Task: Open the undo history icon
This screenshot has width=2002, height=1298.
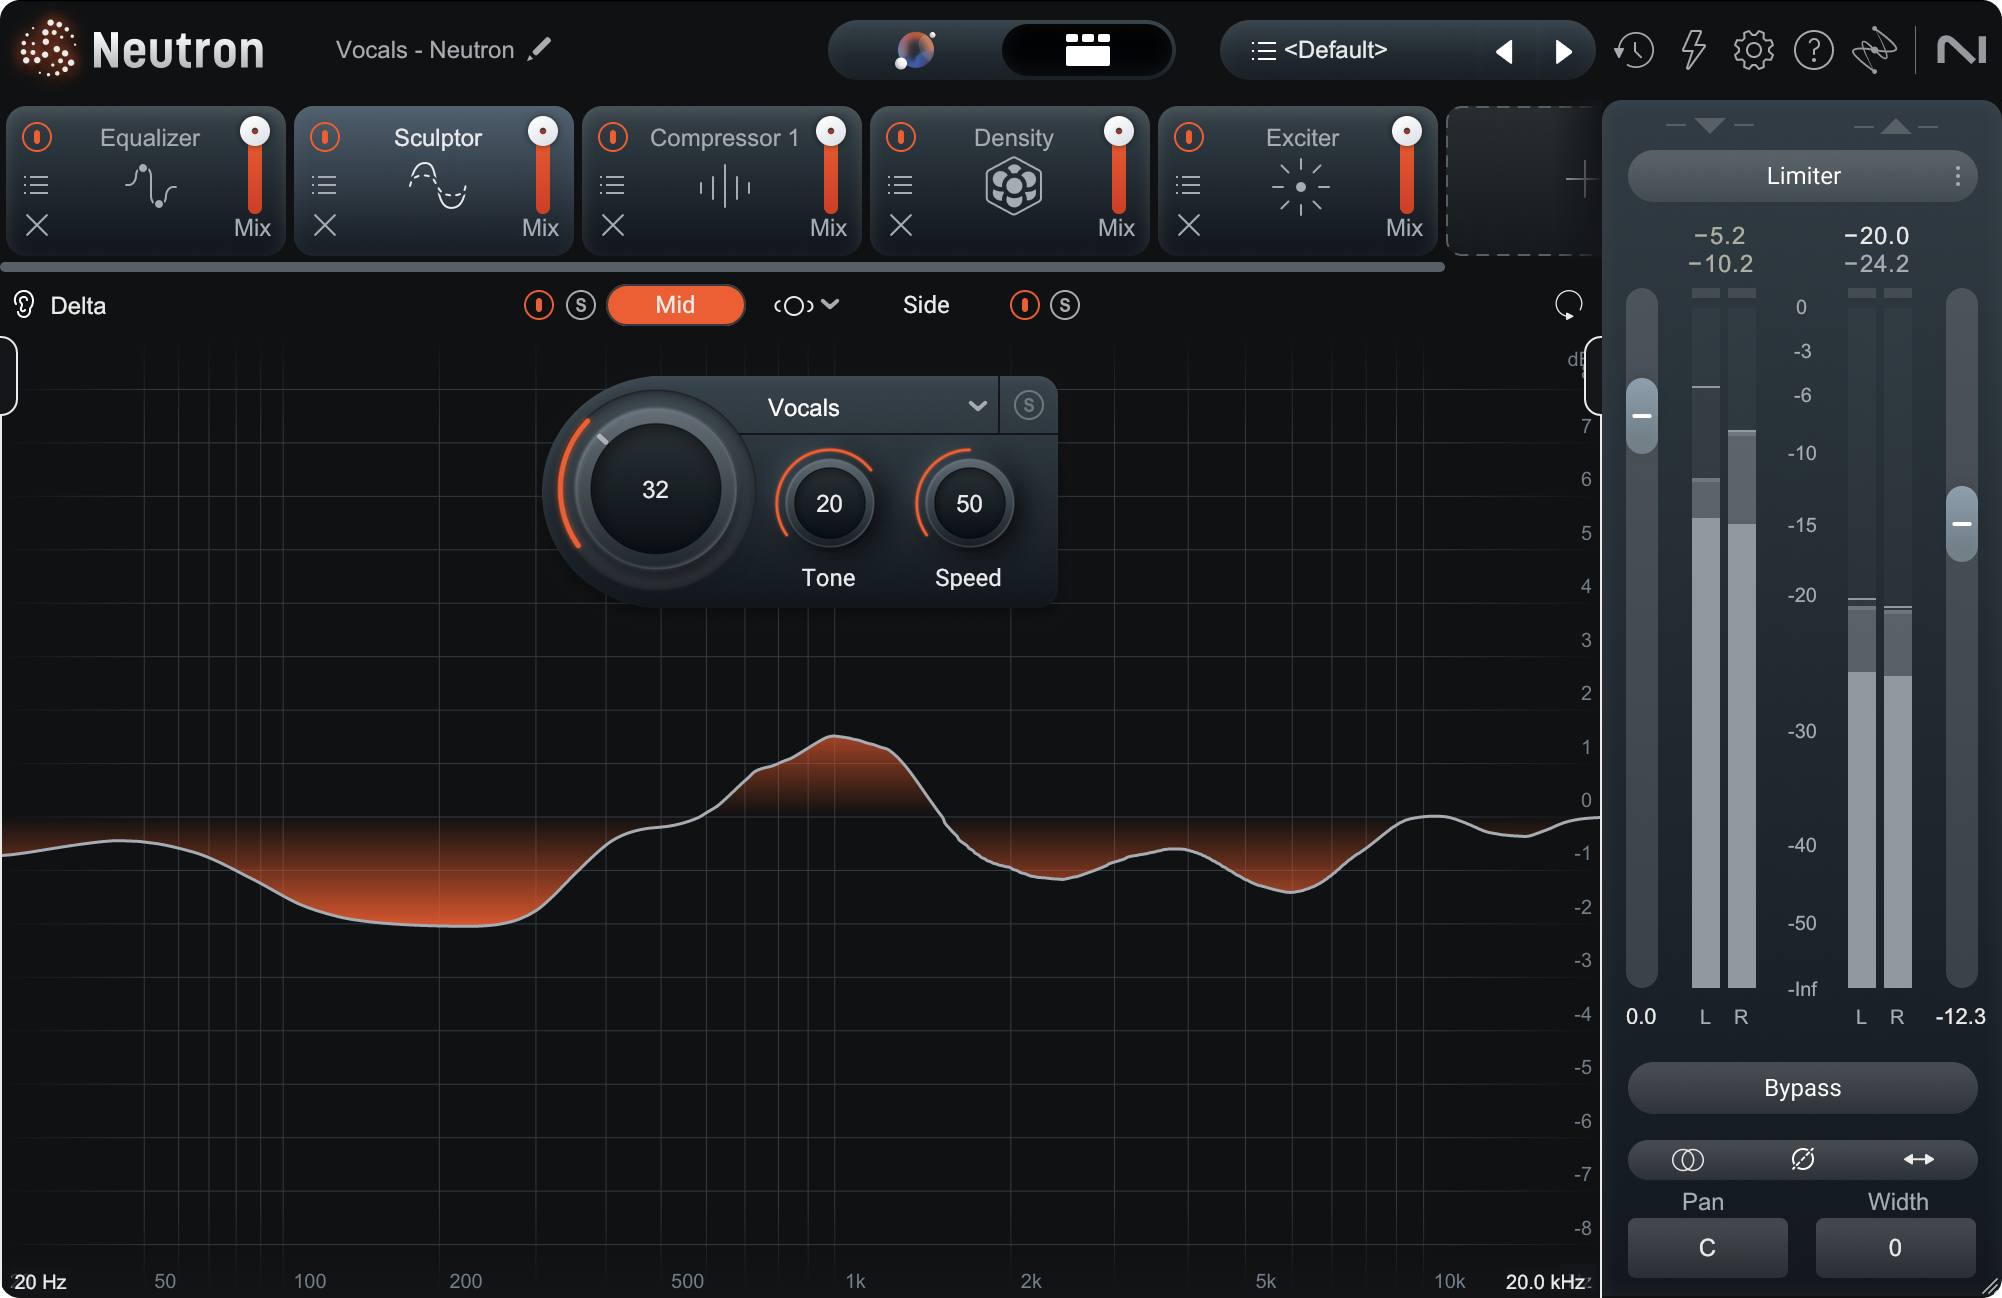Action: tap(1634, 50)
